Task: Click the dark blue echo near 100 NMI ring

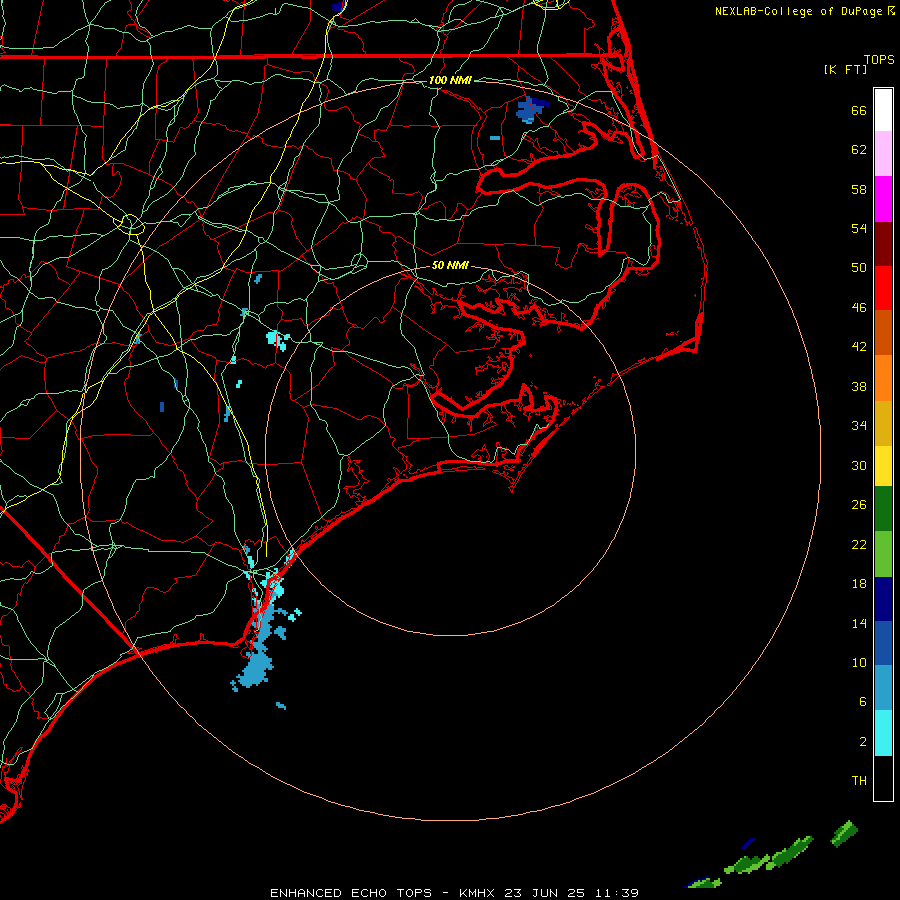Action: (x=531, y=110)
